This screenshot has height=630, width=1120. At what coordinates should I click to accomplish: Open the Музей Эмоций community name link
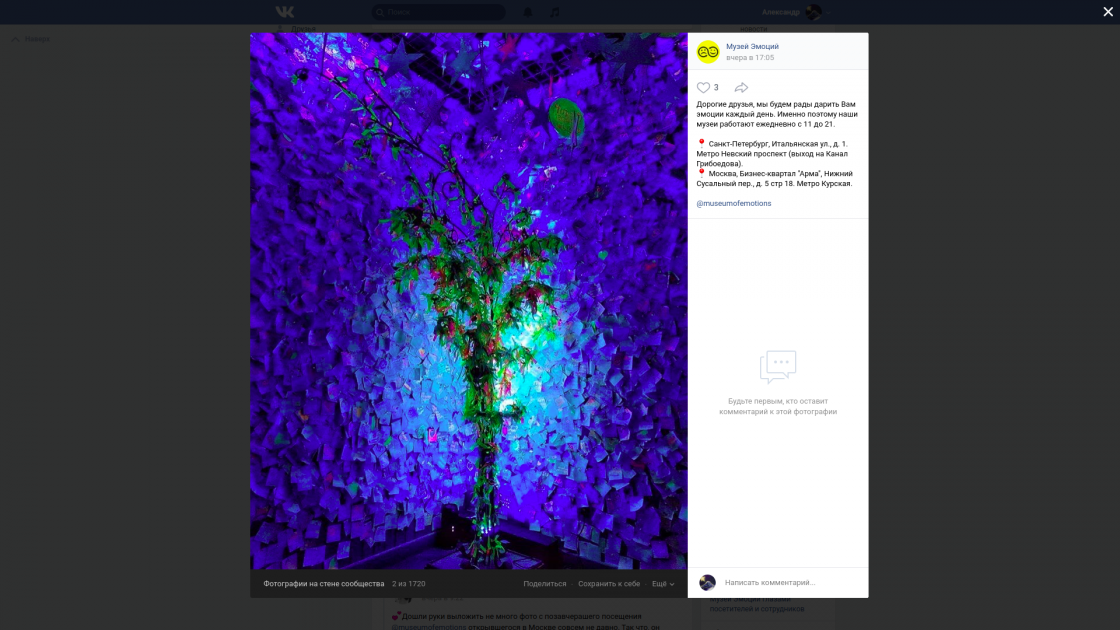point(752,46)
